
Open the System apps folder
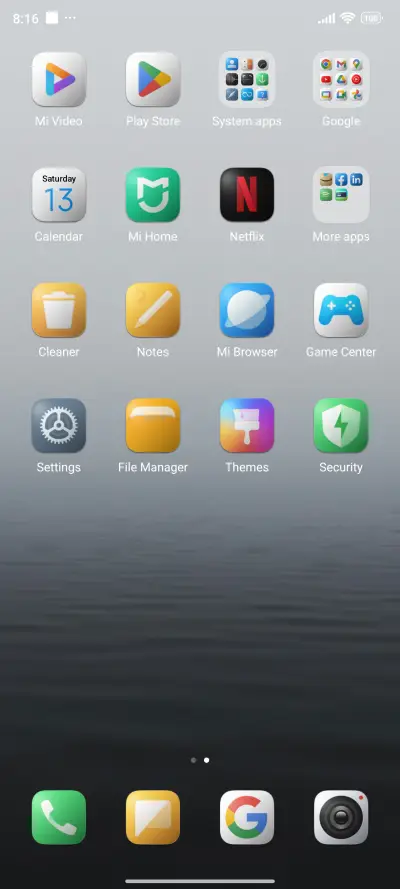tap(247, 79)
